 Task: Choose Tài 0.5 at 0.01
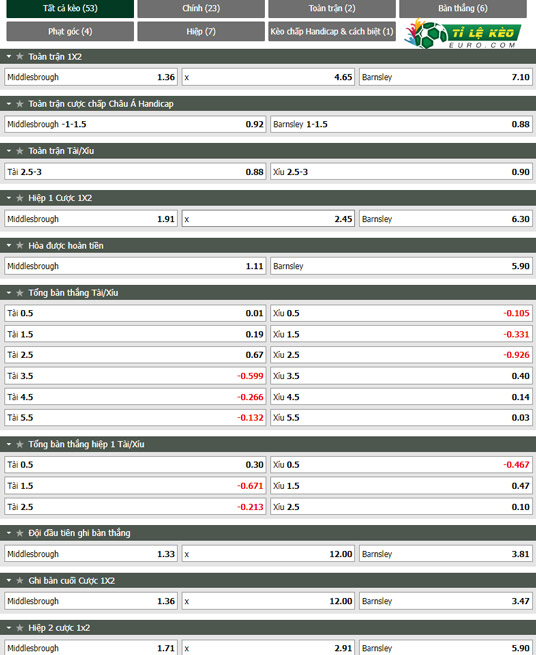coord(135,313)
